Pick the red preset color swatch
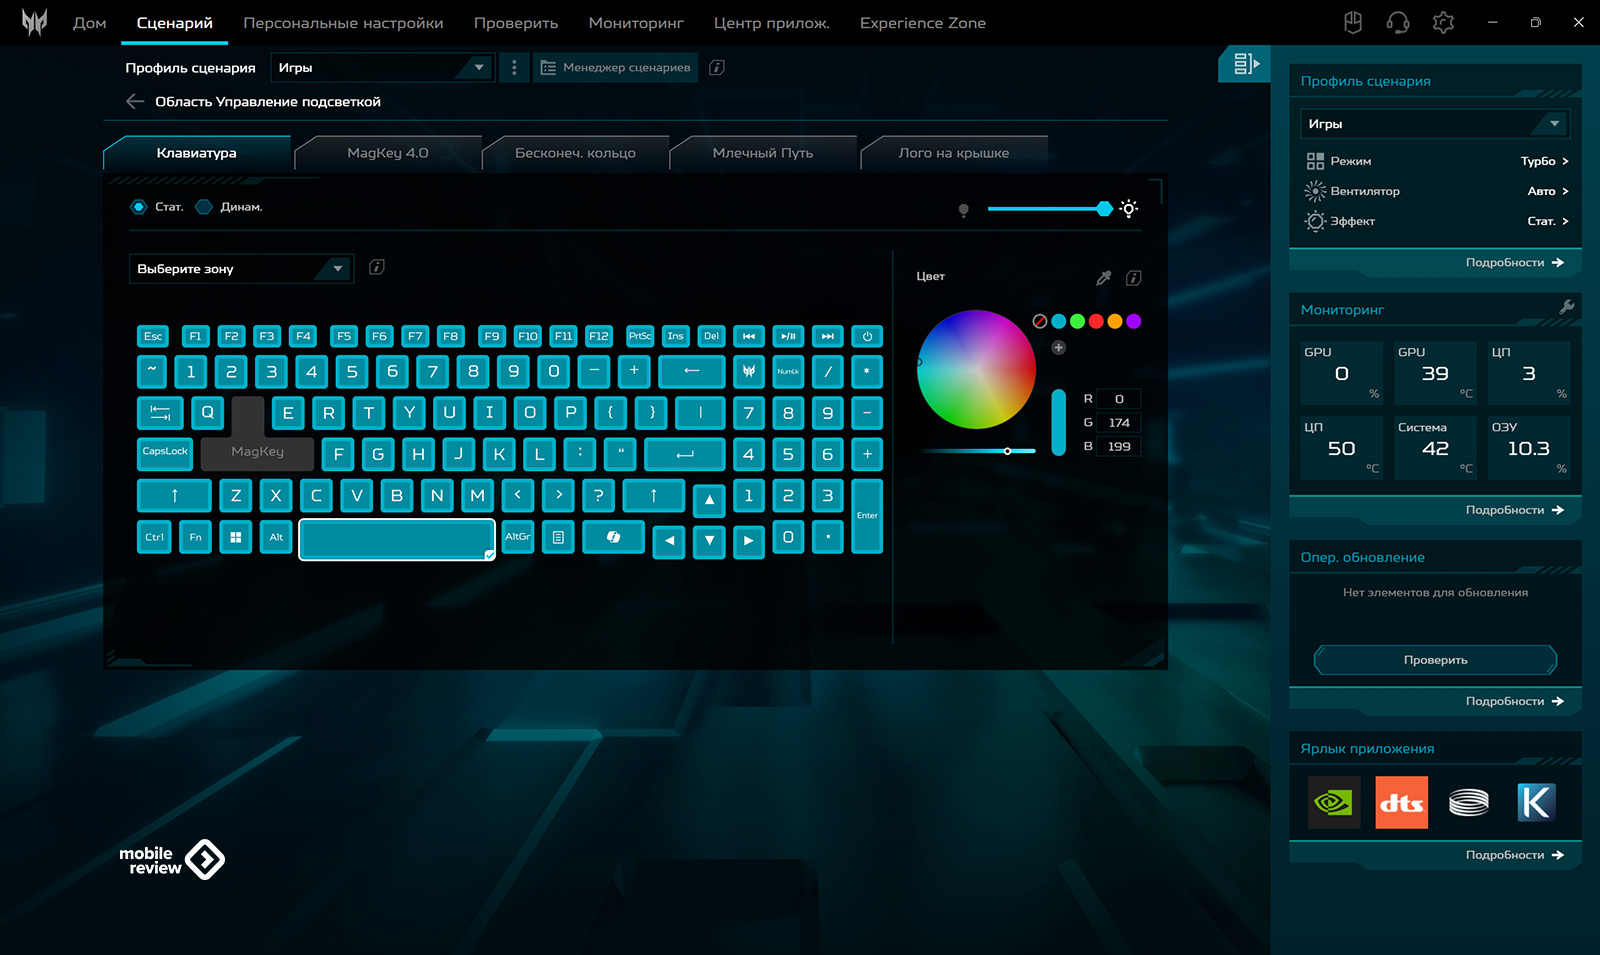 click(1096, 321)
